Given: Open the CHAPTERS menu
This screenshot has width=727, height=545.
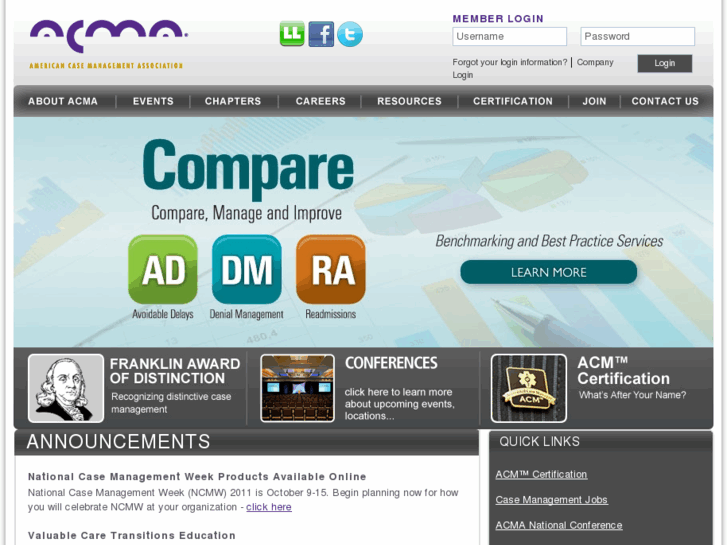Looking at the screenshot, I should tap(233, 101).
